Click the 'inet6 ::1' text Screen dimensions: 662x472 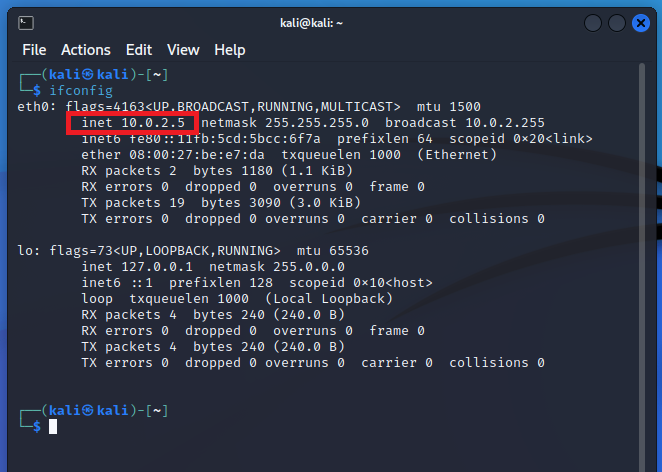point(117,283)
